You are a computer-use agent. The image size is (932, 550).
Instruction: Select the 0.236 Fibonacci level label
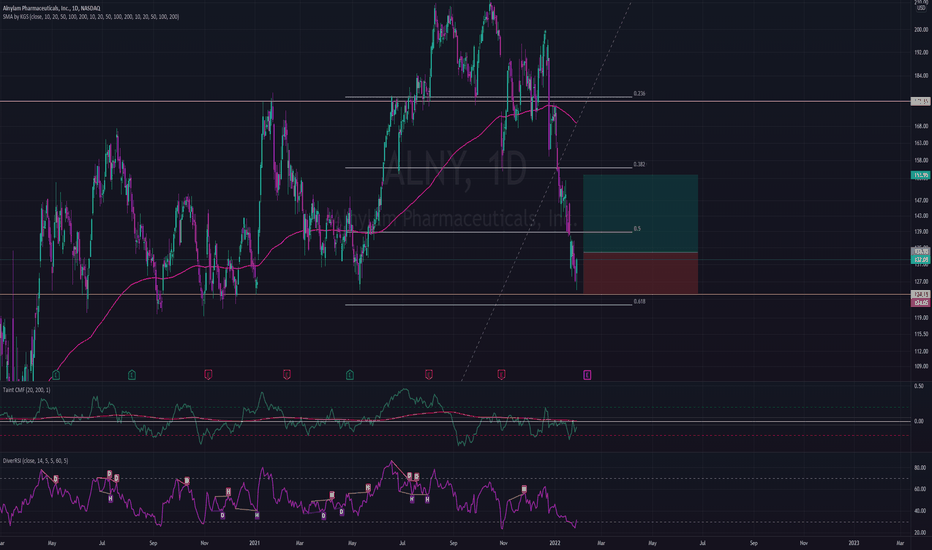point(639,93)
